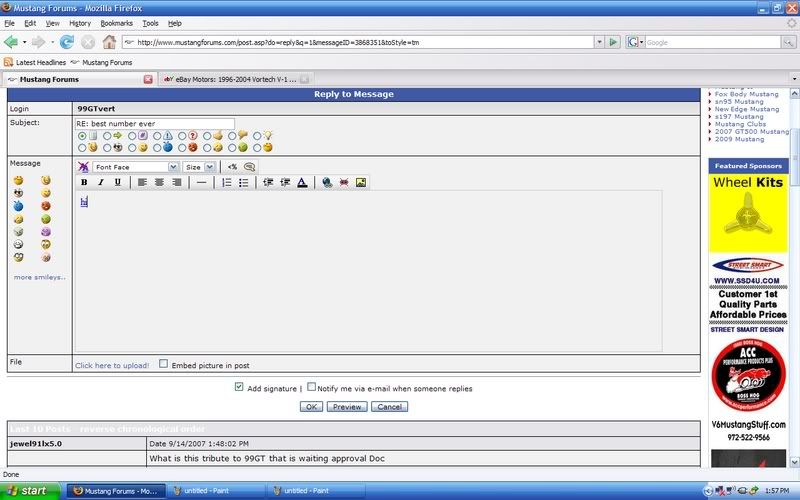Remove link using red unlink icon
This screenshot has width=800, height=500.
(x=344, y=182)
